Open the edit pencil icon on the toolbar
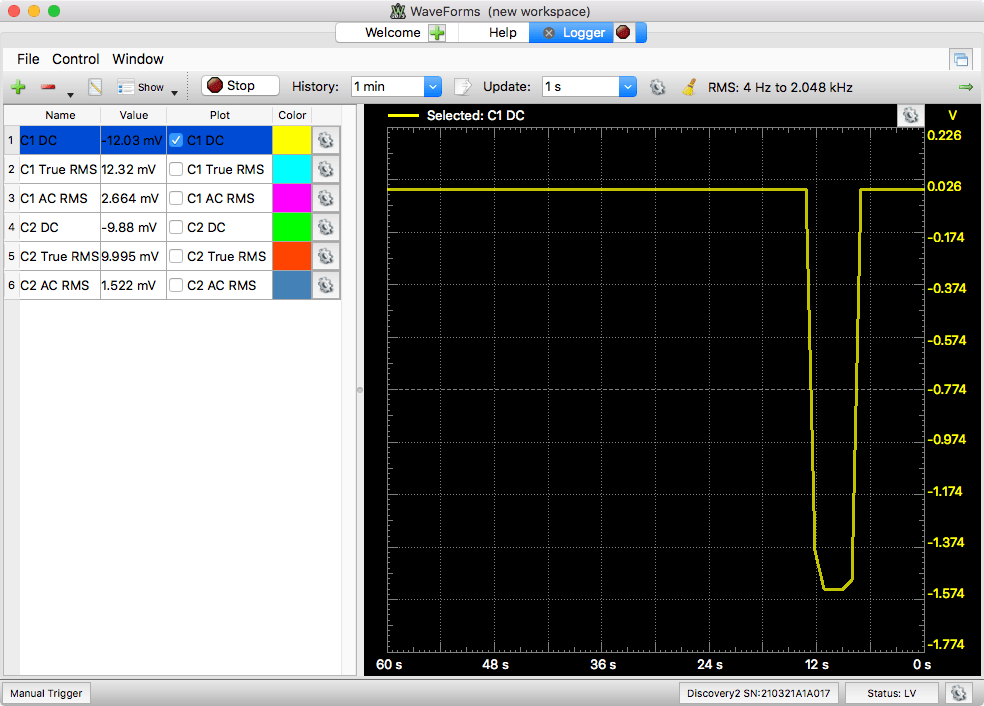The width and height of the screenshot is (984, 706). point(95,87)
